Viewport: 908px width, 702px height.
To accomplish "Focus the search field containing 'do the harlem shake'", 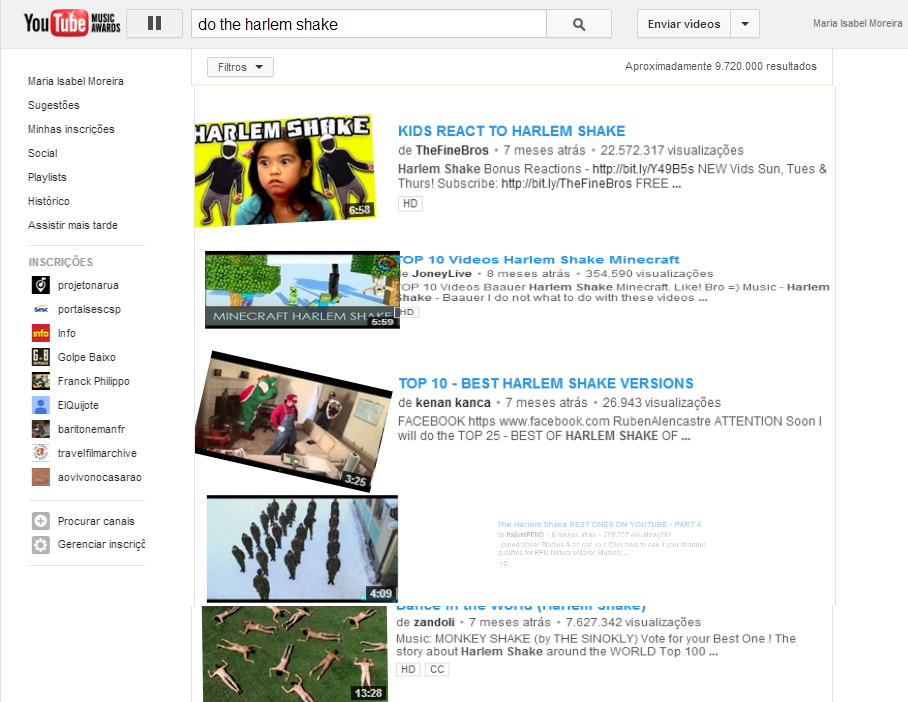I will (x=369, y=24).
